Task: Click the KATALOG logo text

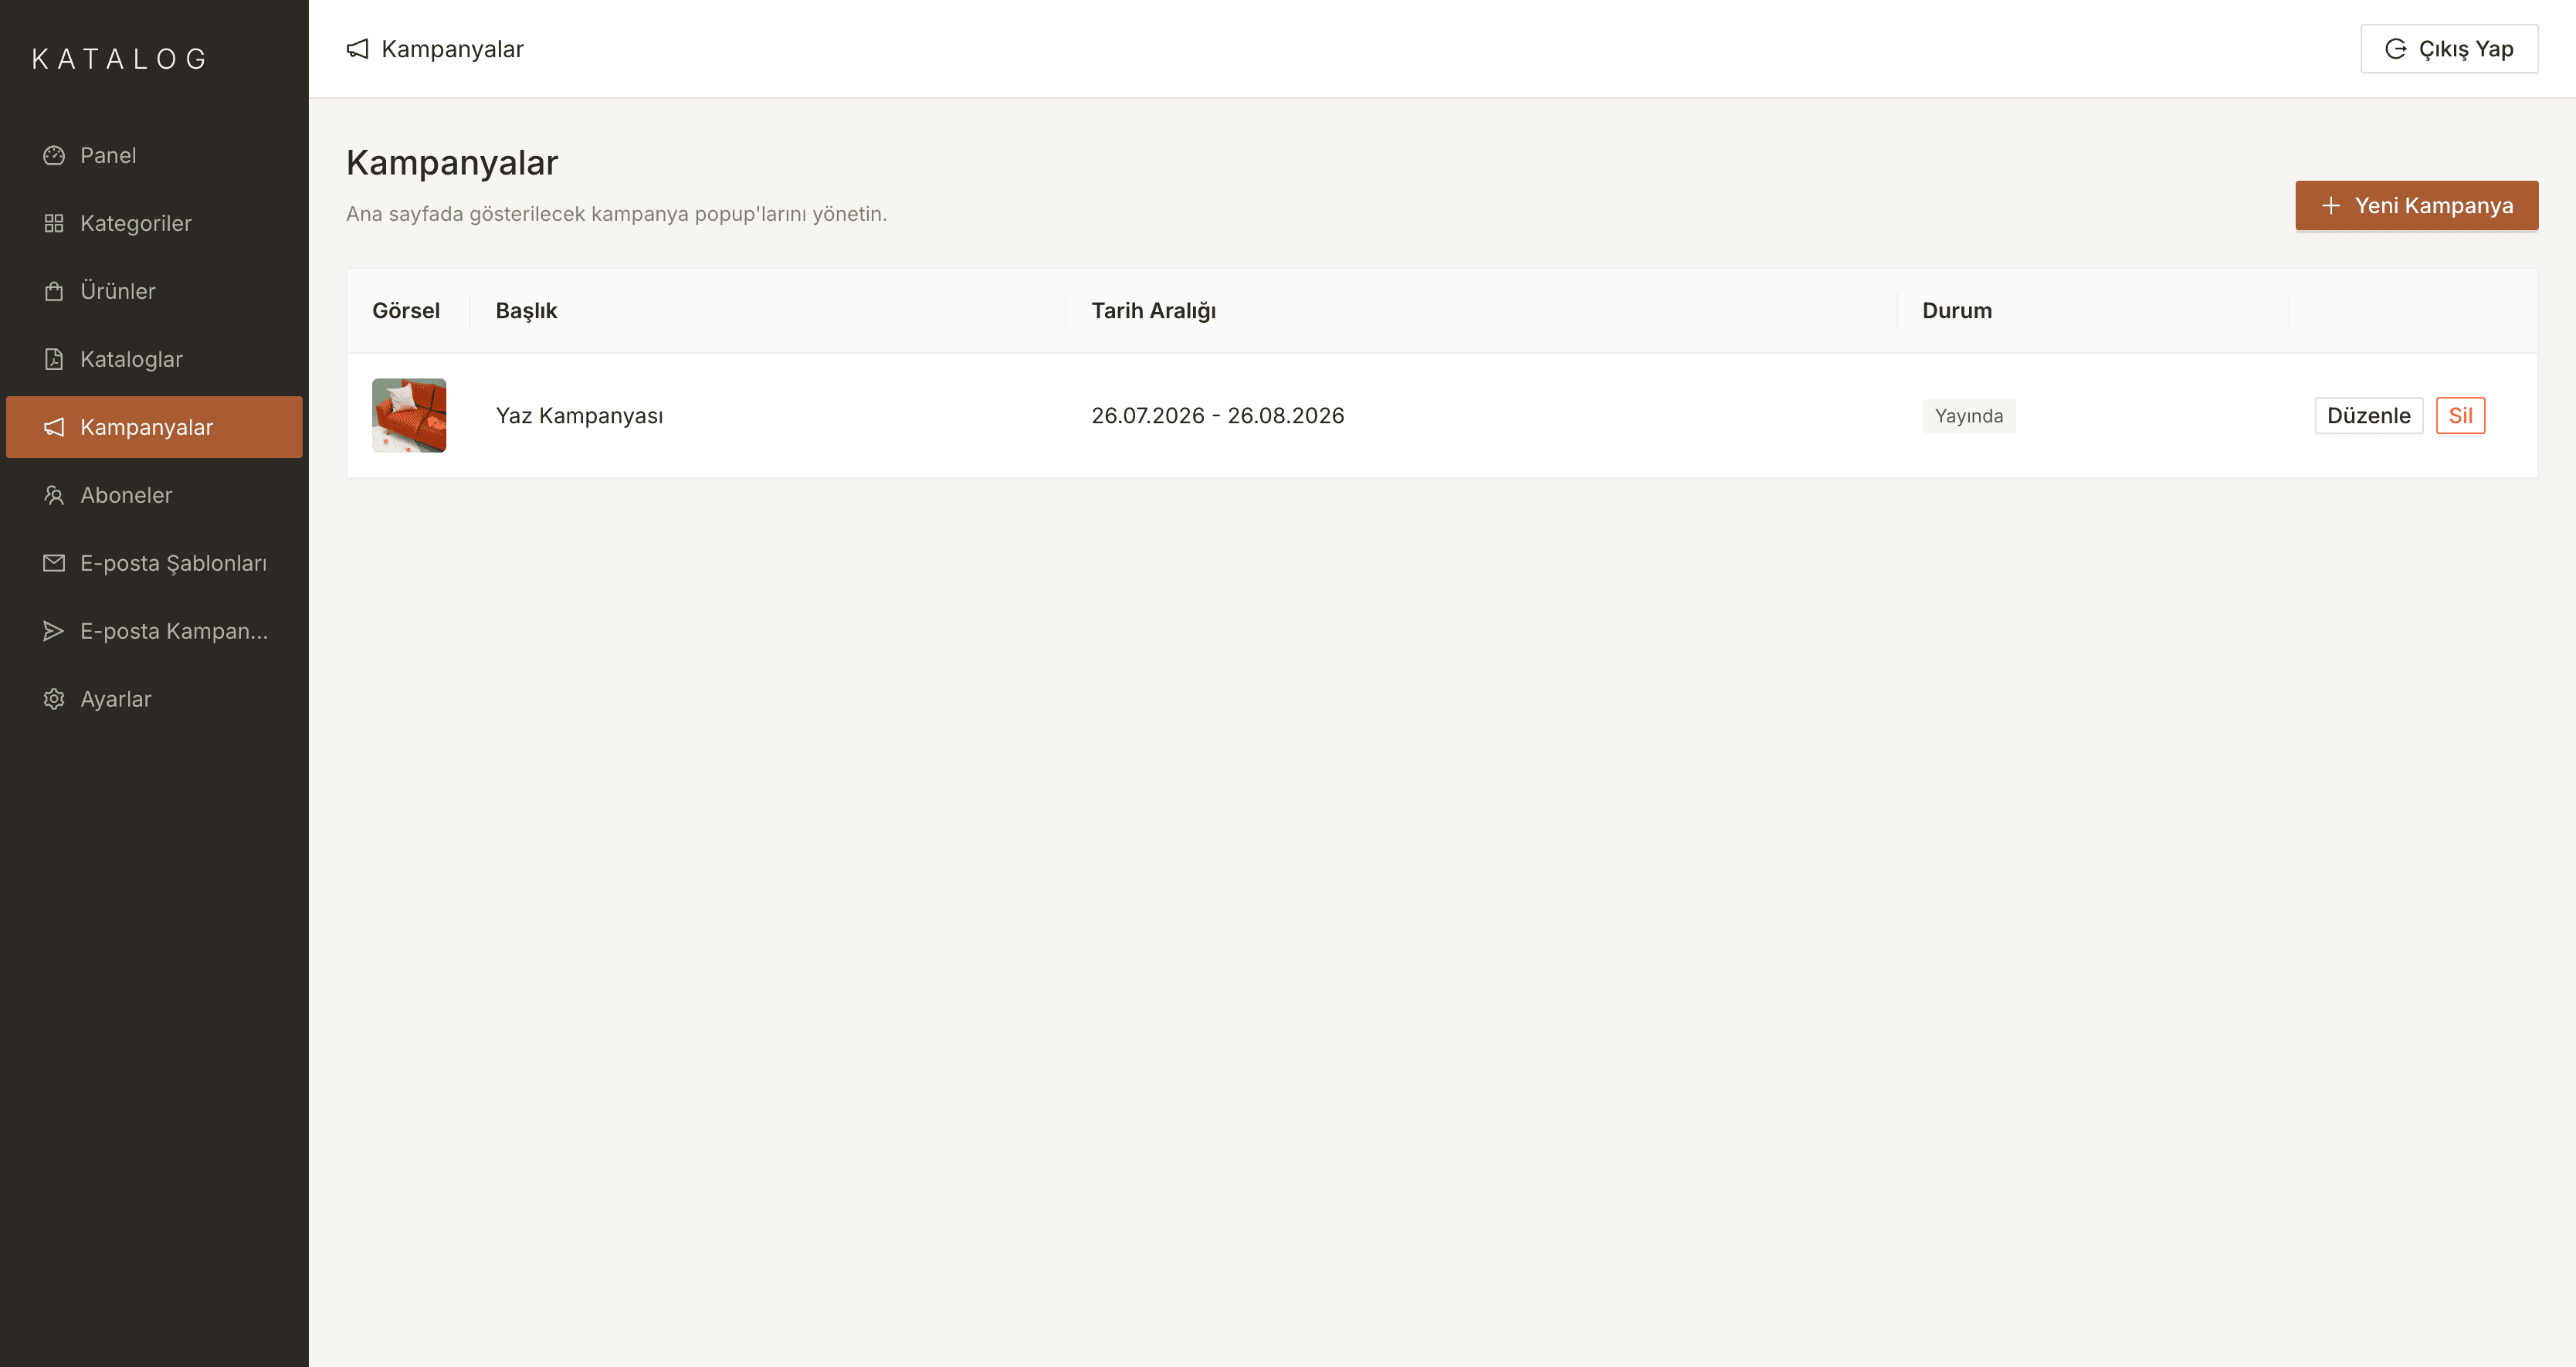Action: [120, 59]
